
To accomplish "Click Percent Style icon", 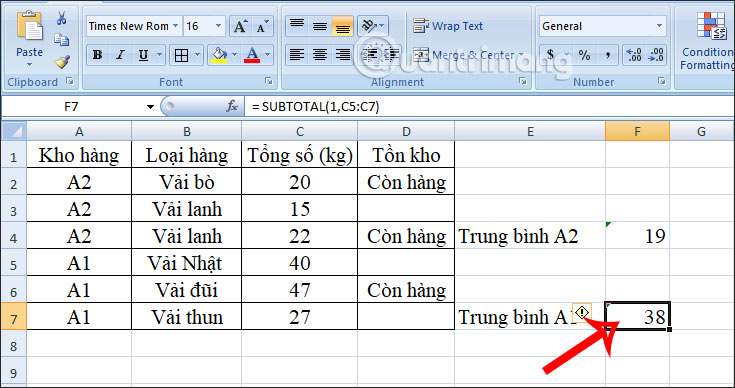I will [x=584, y=55].
